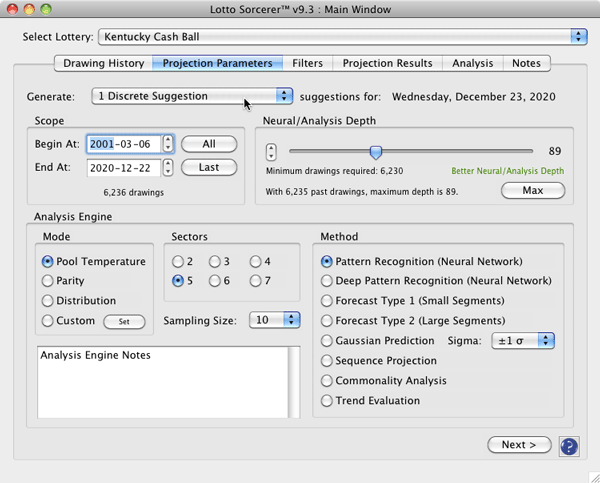Click the Begin At date stepper arrows
This screenshot has width=600, height=483.
pos(167,144)
